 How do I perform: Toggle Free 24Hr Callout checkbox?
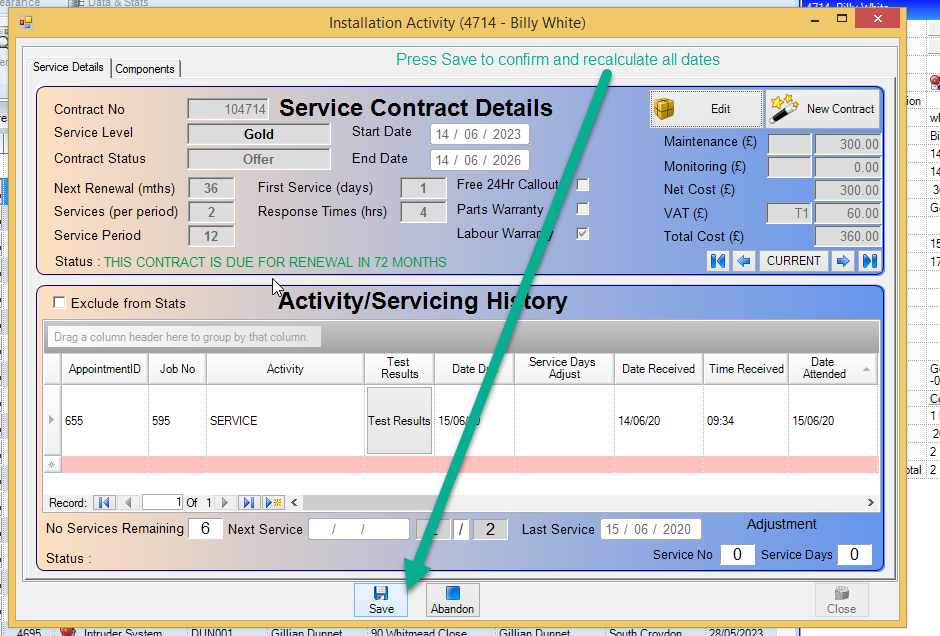coord(582,185)
